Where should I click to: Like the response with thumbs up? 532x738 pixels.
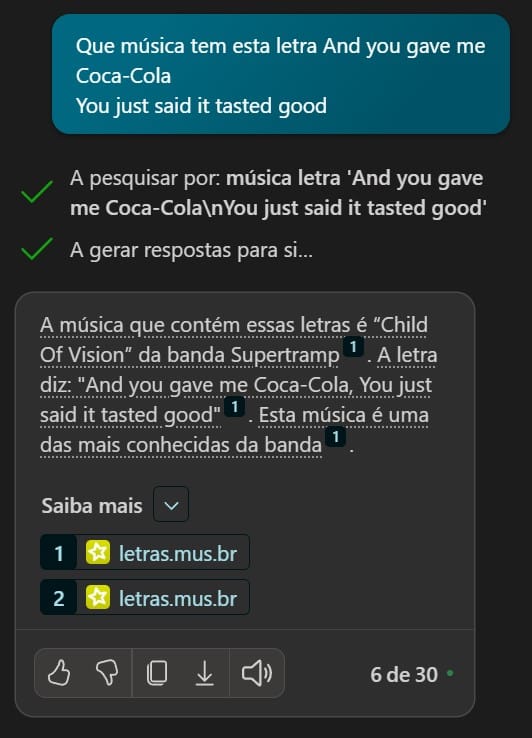59,672
